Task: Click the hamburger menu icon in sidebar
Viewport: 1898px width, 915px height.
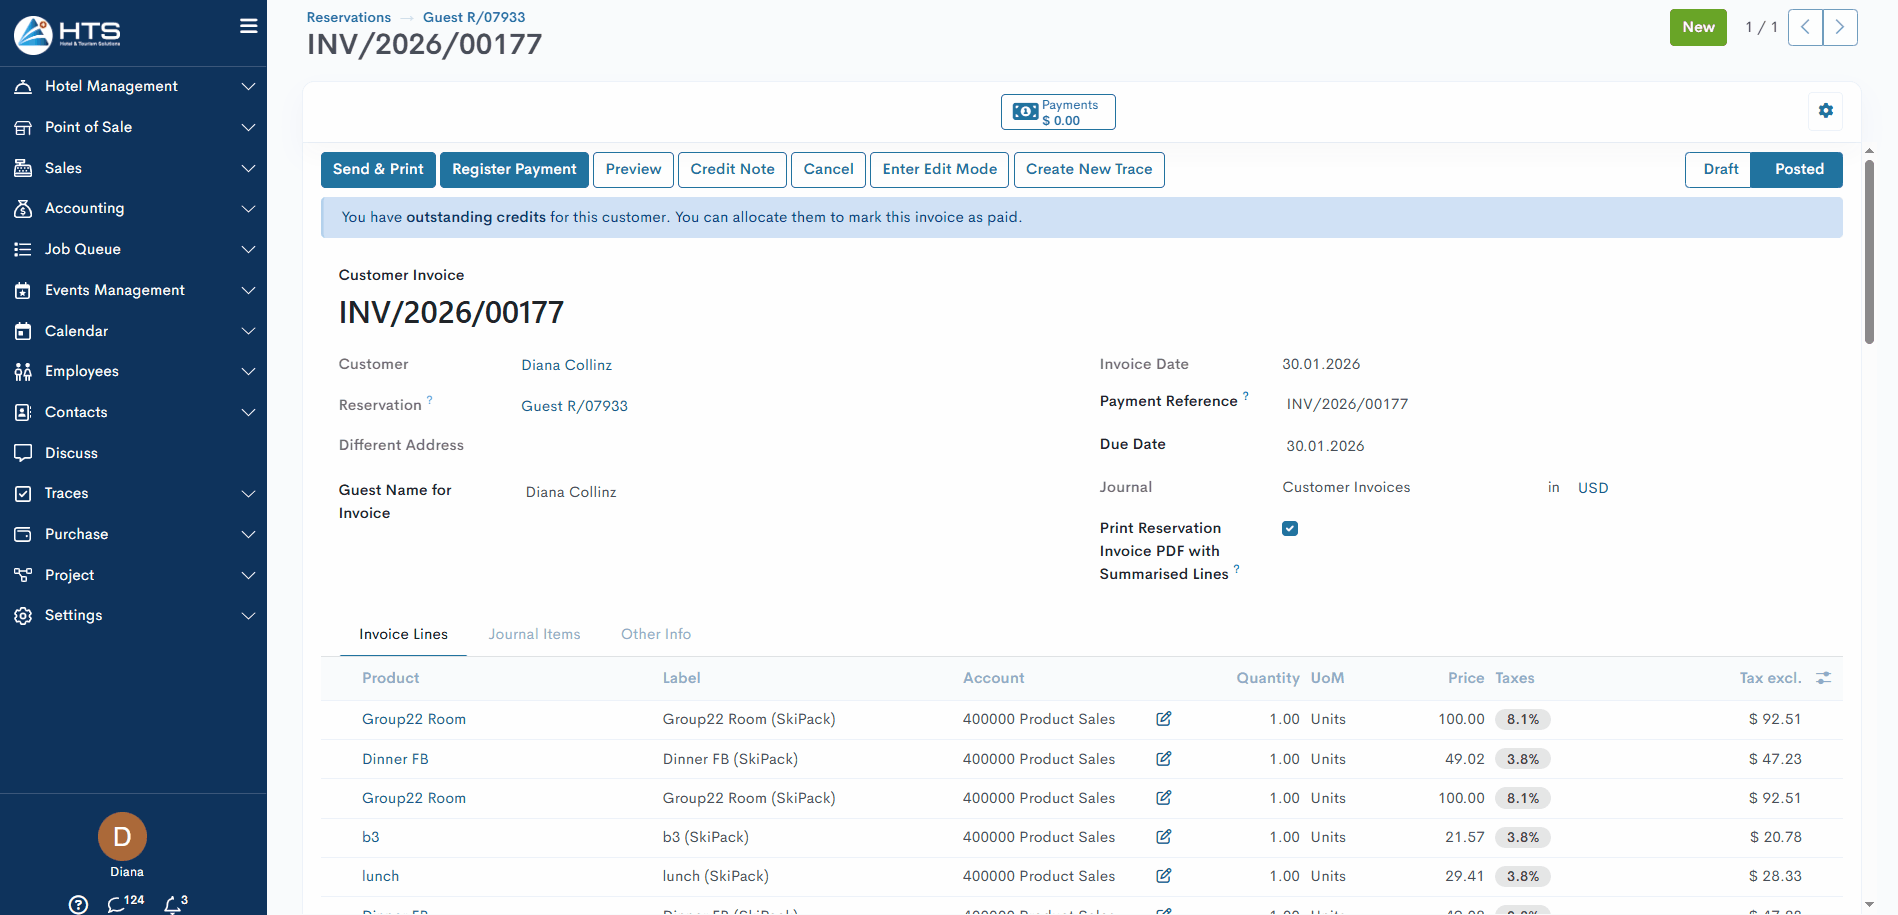Action: [x=248, y=26]
